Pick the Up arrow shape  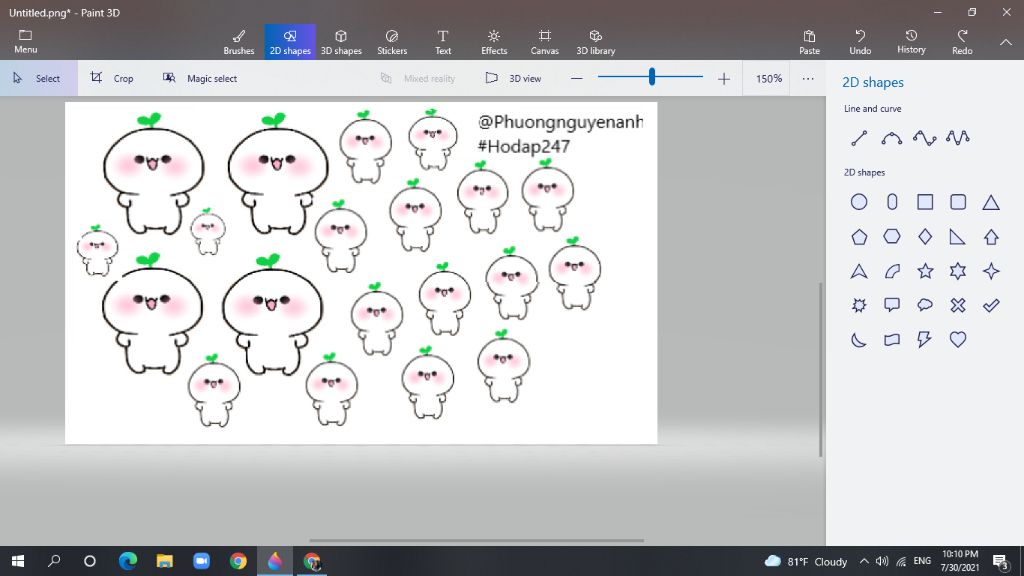click(x=991, y=236)
